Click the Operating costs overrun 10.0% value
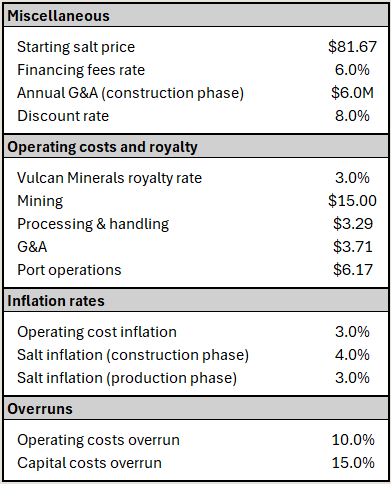The height and width of the screenshot is (484, 391). (353, 440)
